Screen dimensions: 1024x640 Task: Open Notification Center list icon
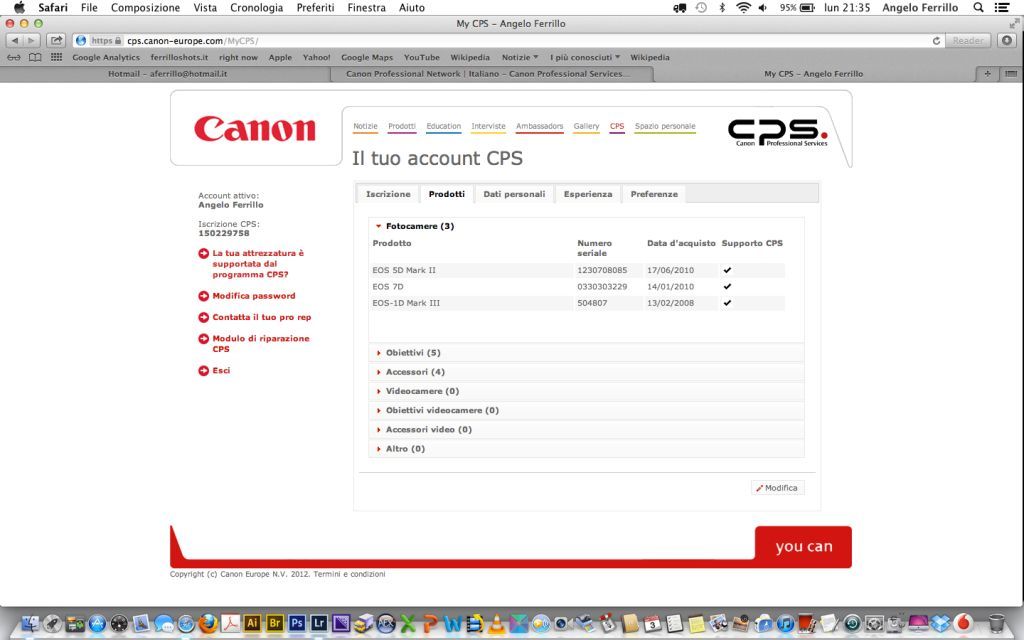(1002, 8)
